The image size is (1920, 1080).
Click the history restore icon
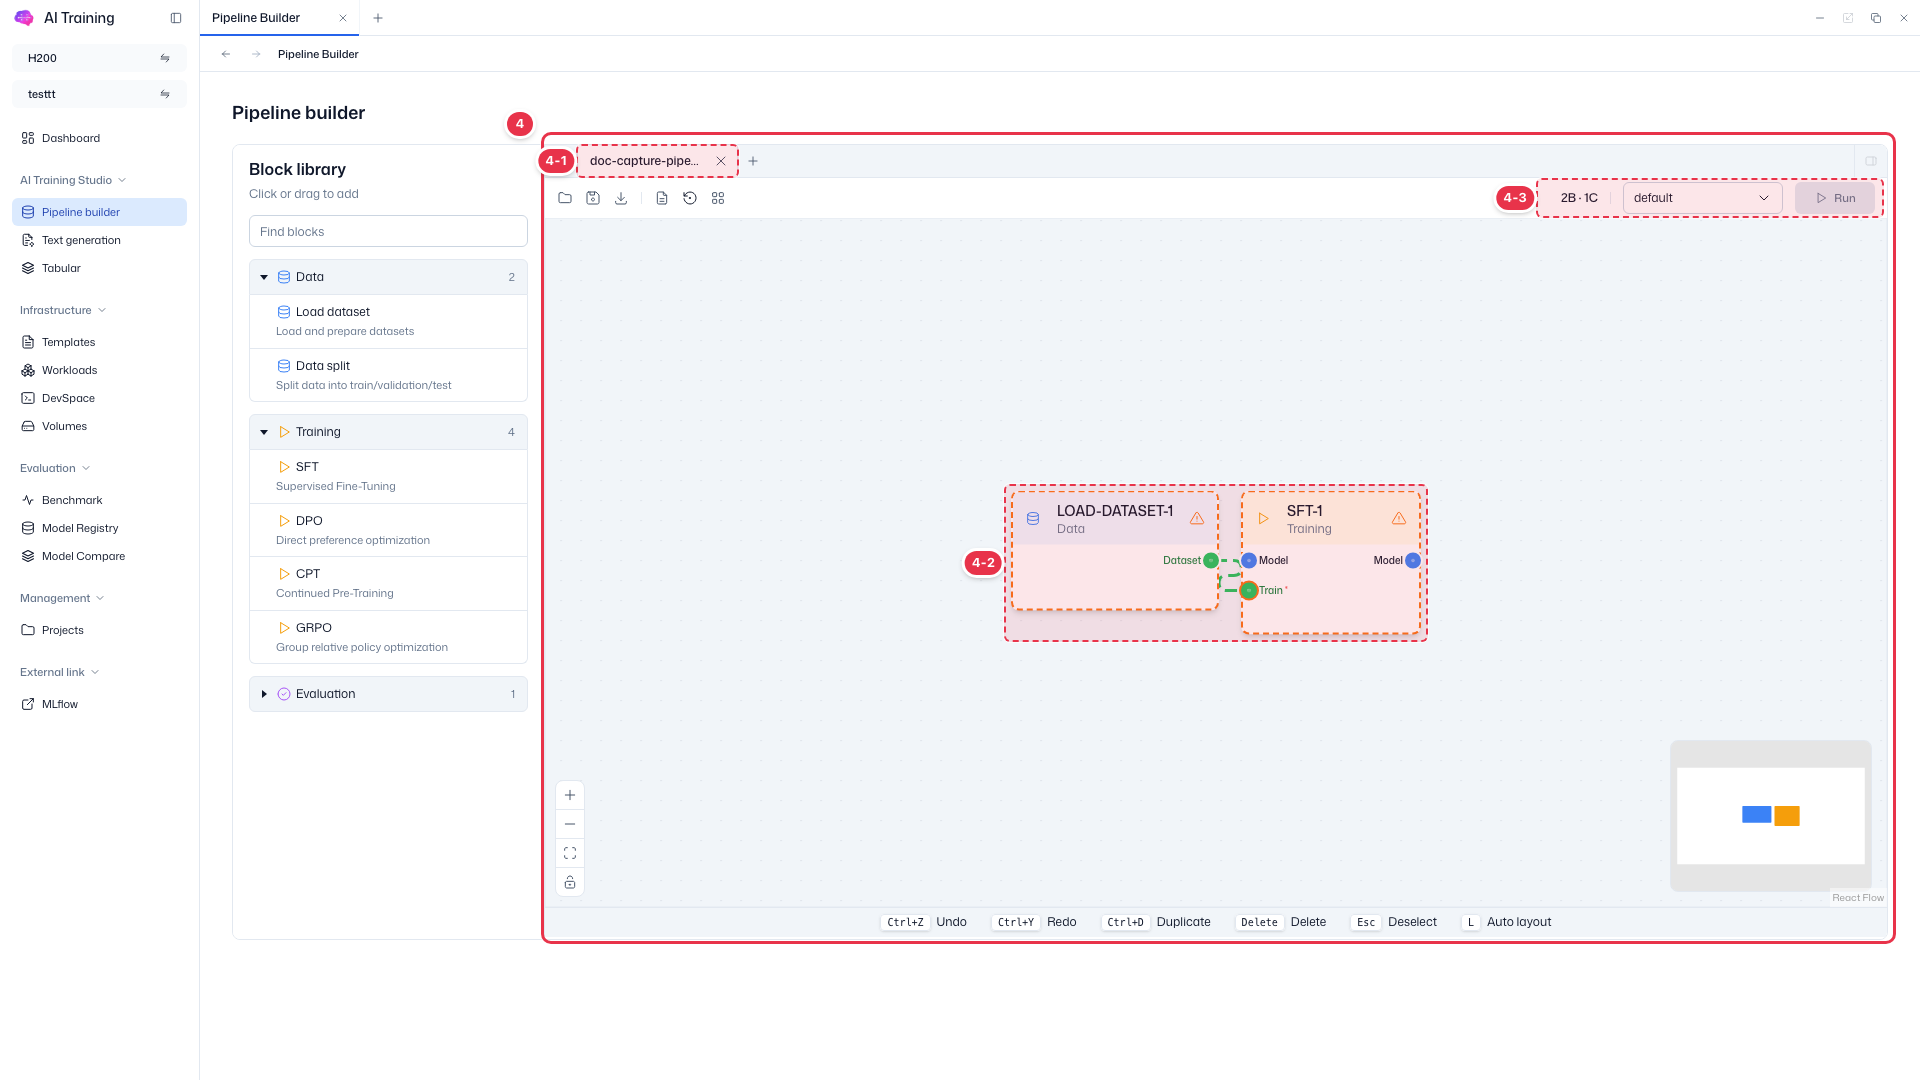690,198
